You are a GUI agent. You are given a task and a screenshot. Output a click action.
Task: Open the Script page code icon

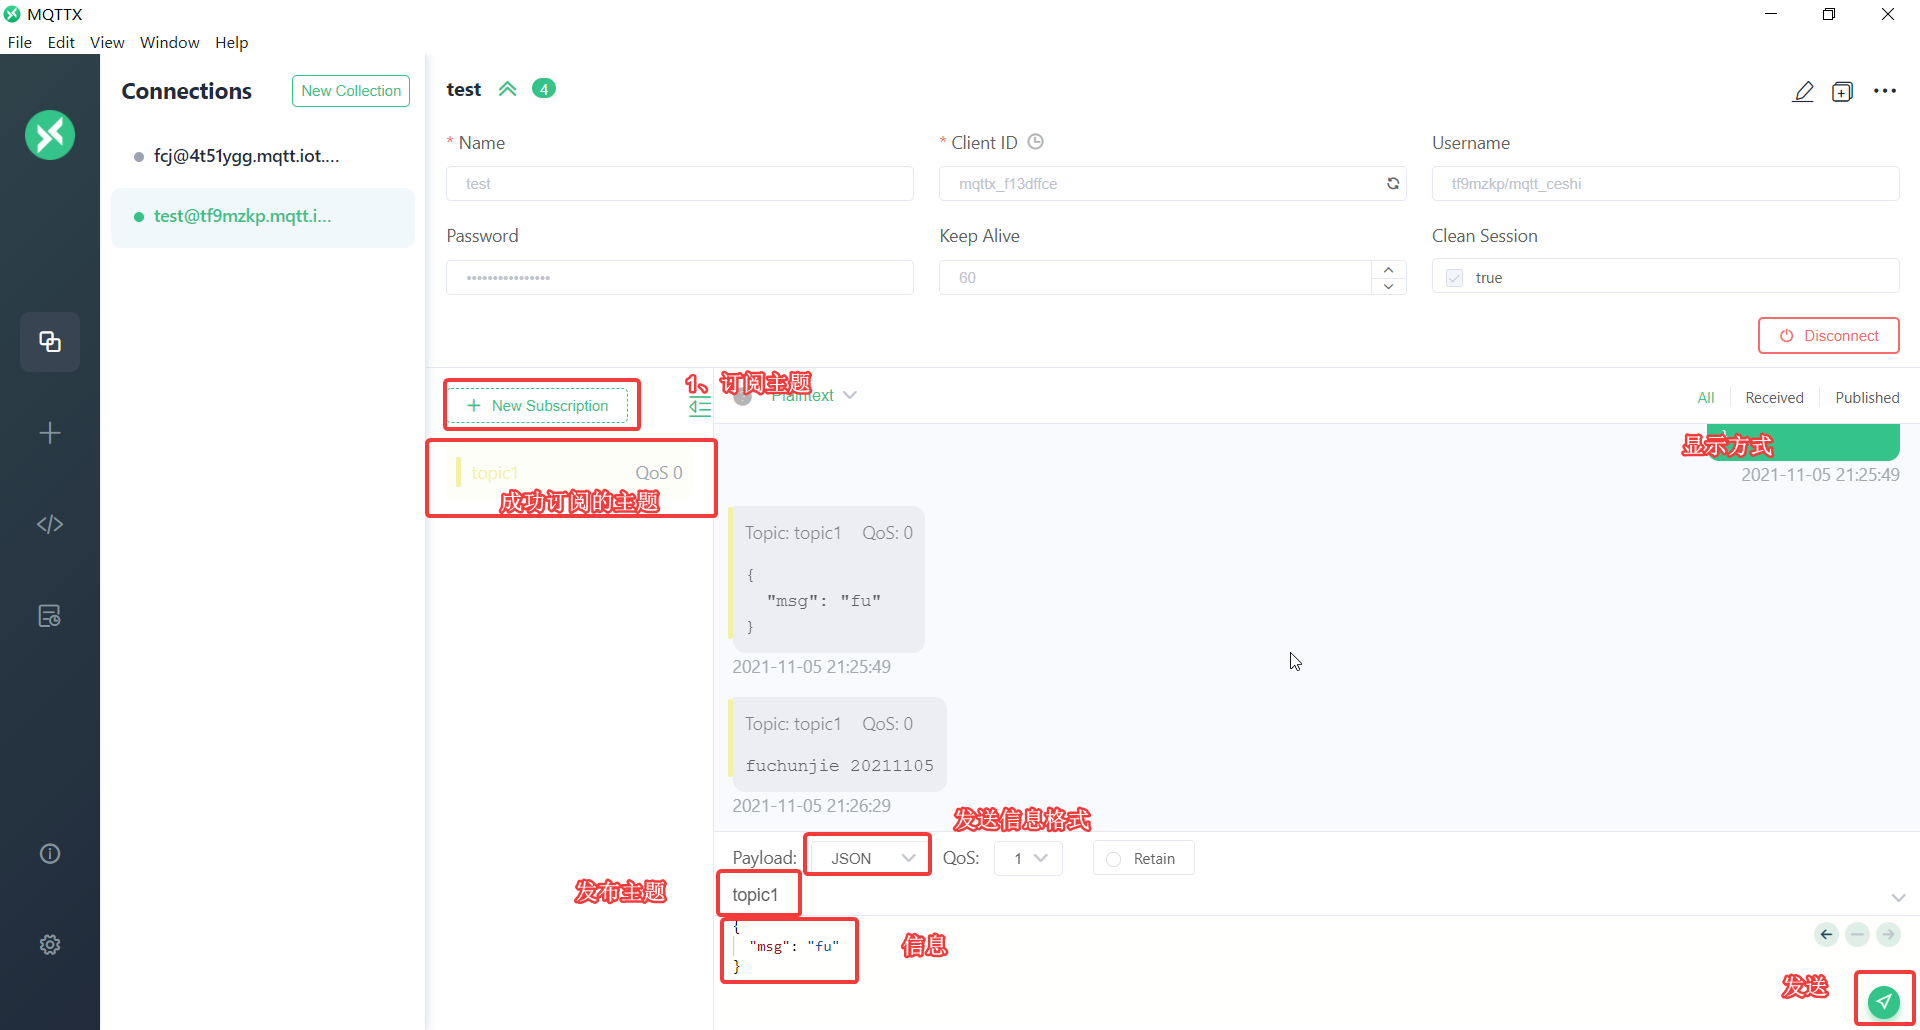pos(50,524)
